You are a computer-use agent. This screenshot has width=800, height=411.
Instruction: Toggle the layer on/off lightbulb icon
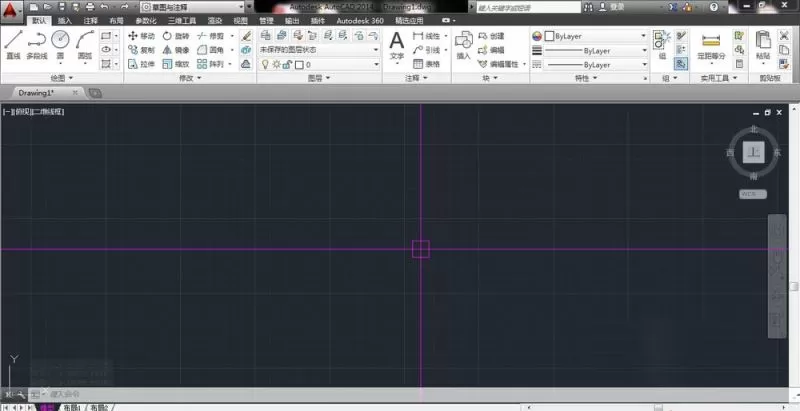265,65
